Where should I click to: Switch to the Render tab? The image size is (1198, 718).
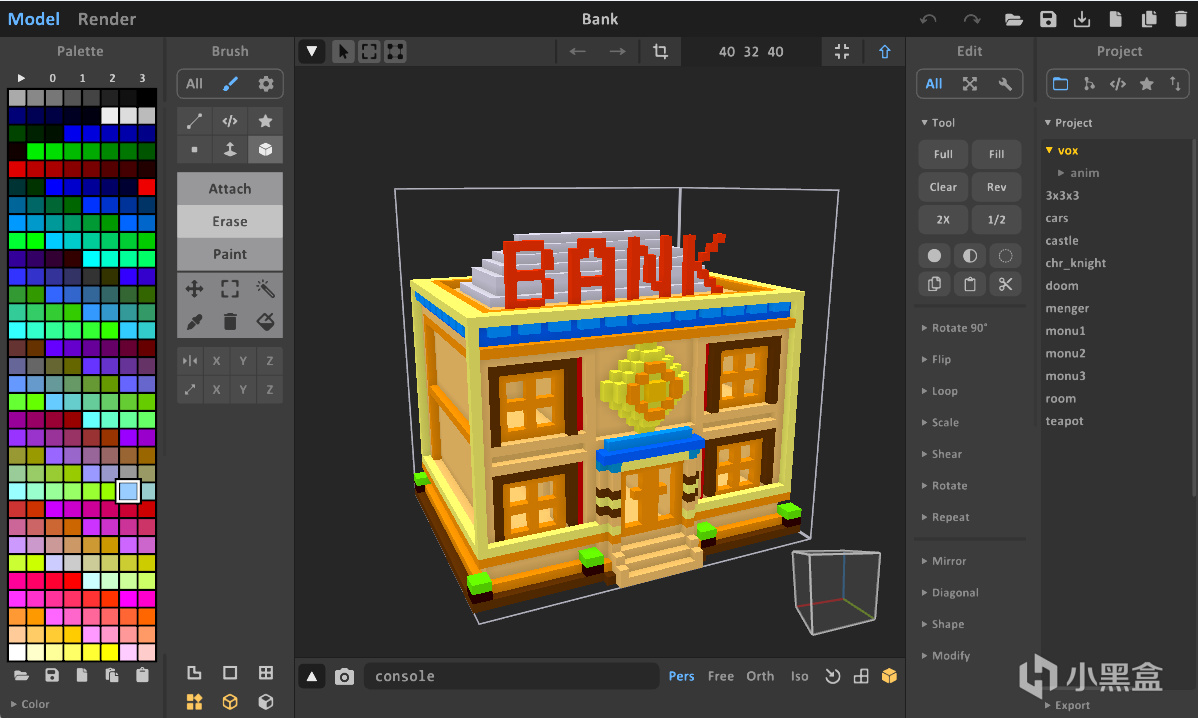[x=107, y=19]
